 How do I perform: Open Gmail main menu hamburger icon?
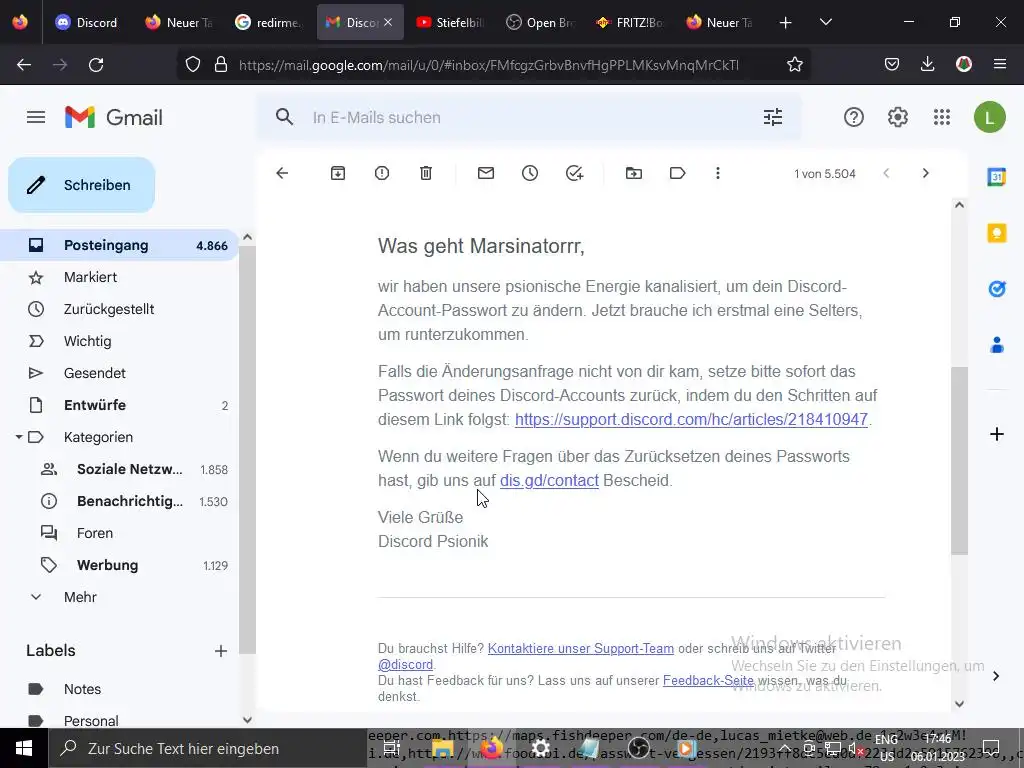point(36,118)
